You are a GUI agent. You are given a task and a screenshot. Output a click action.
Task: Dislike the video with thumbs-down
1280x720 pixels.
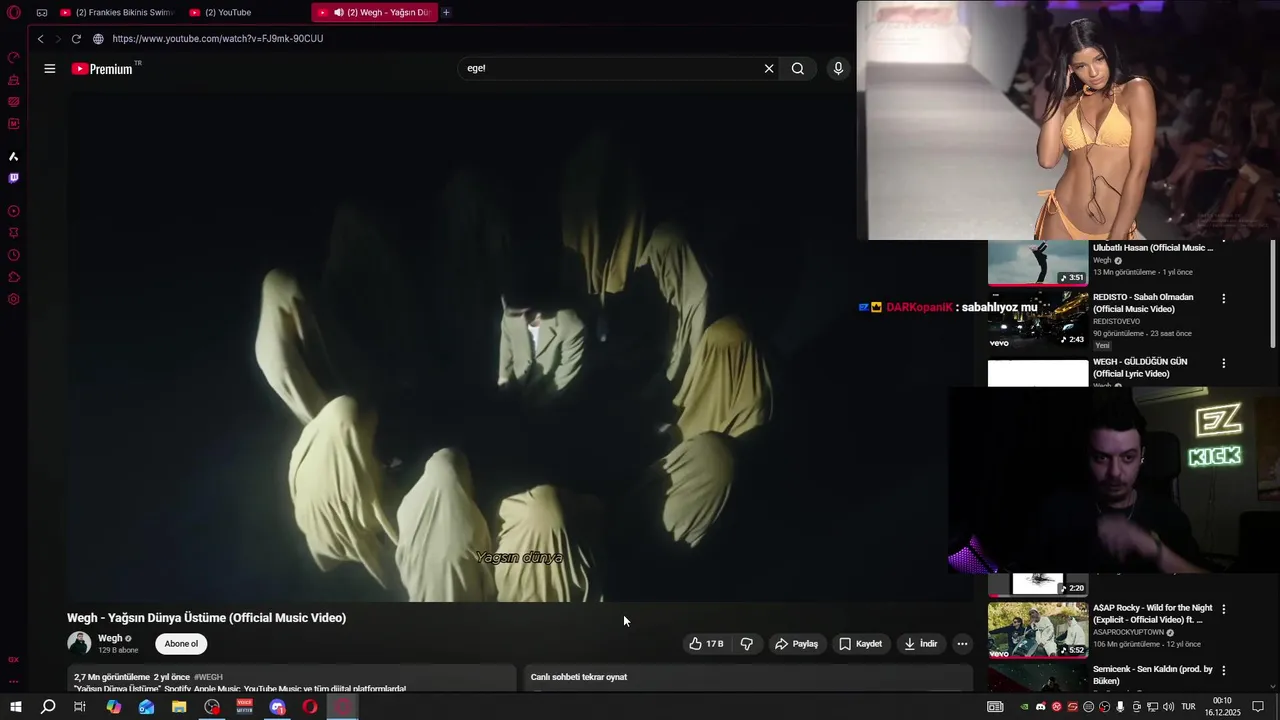[746, 644]
